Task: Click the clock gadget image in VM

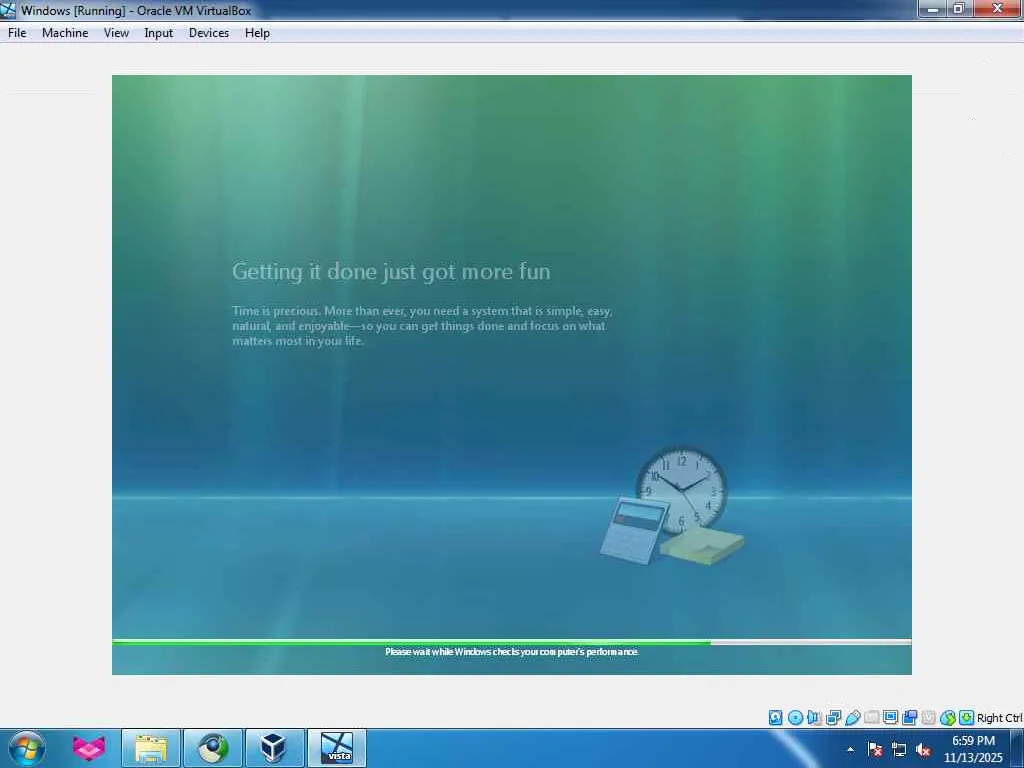Action: coord(682,488)
